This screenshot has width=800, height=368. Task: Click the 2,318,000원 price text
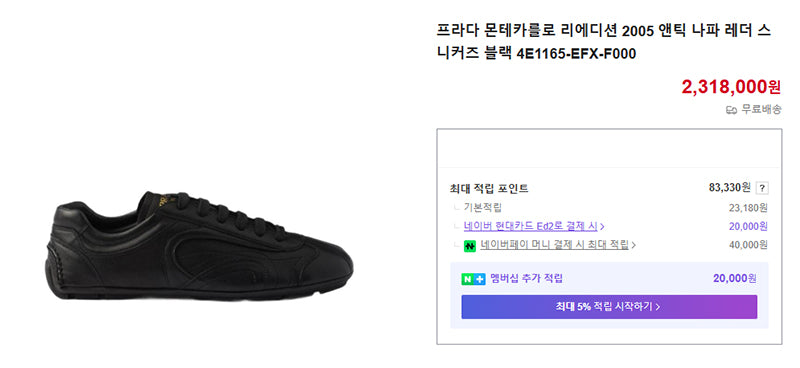pos(731,87)
